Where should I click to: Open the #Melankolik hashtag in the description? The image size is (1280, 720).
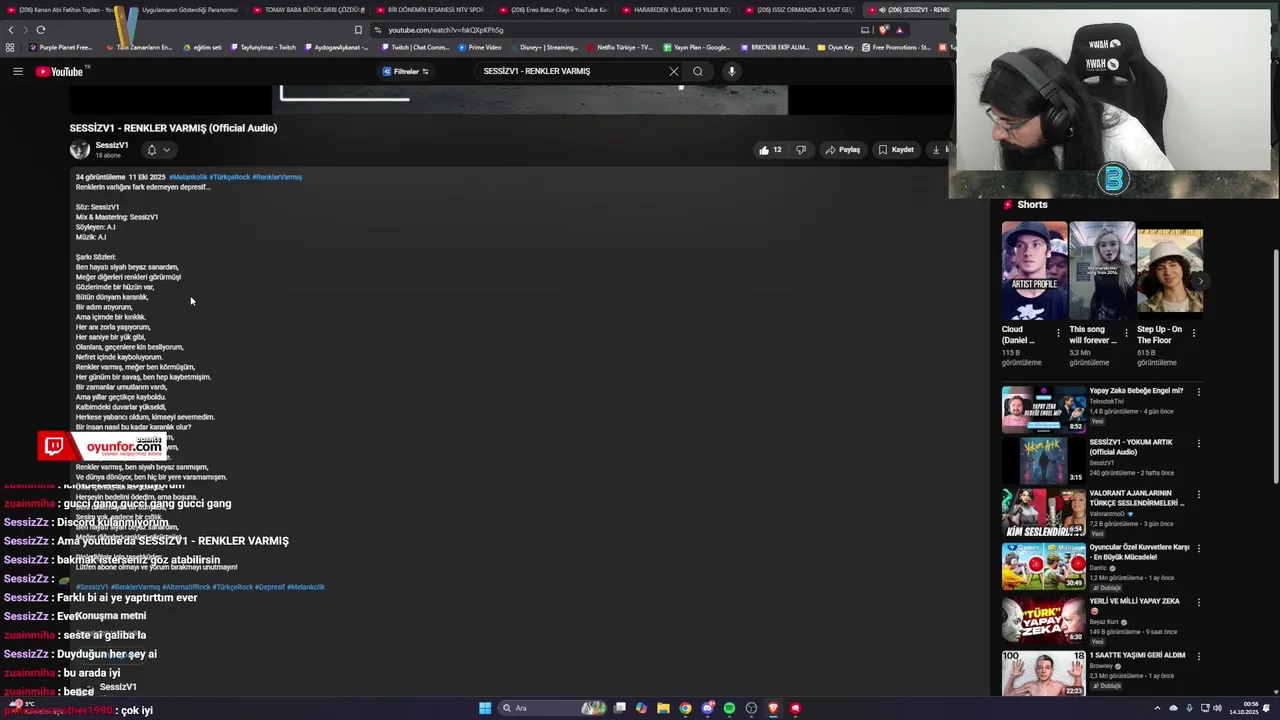click(x=188, y=177)
